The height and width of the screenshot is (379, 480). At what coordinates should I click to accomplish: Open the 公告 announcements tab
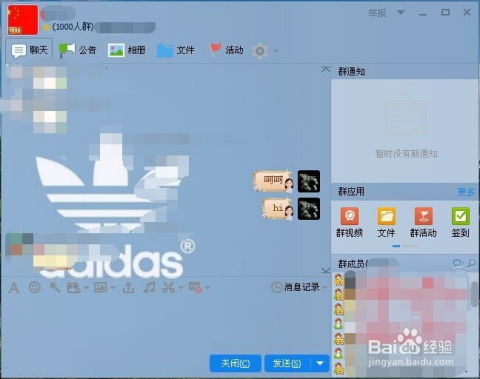click(x=77, y=51)
